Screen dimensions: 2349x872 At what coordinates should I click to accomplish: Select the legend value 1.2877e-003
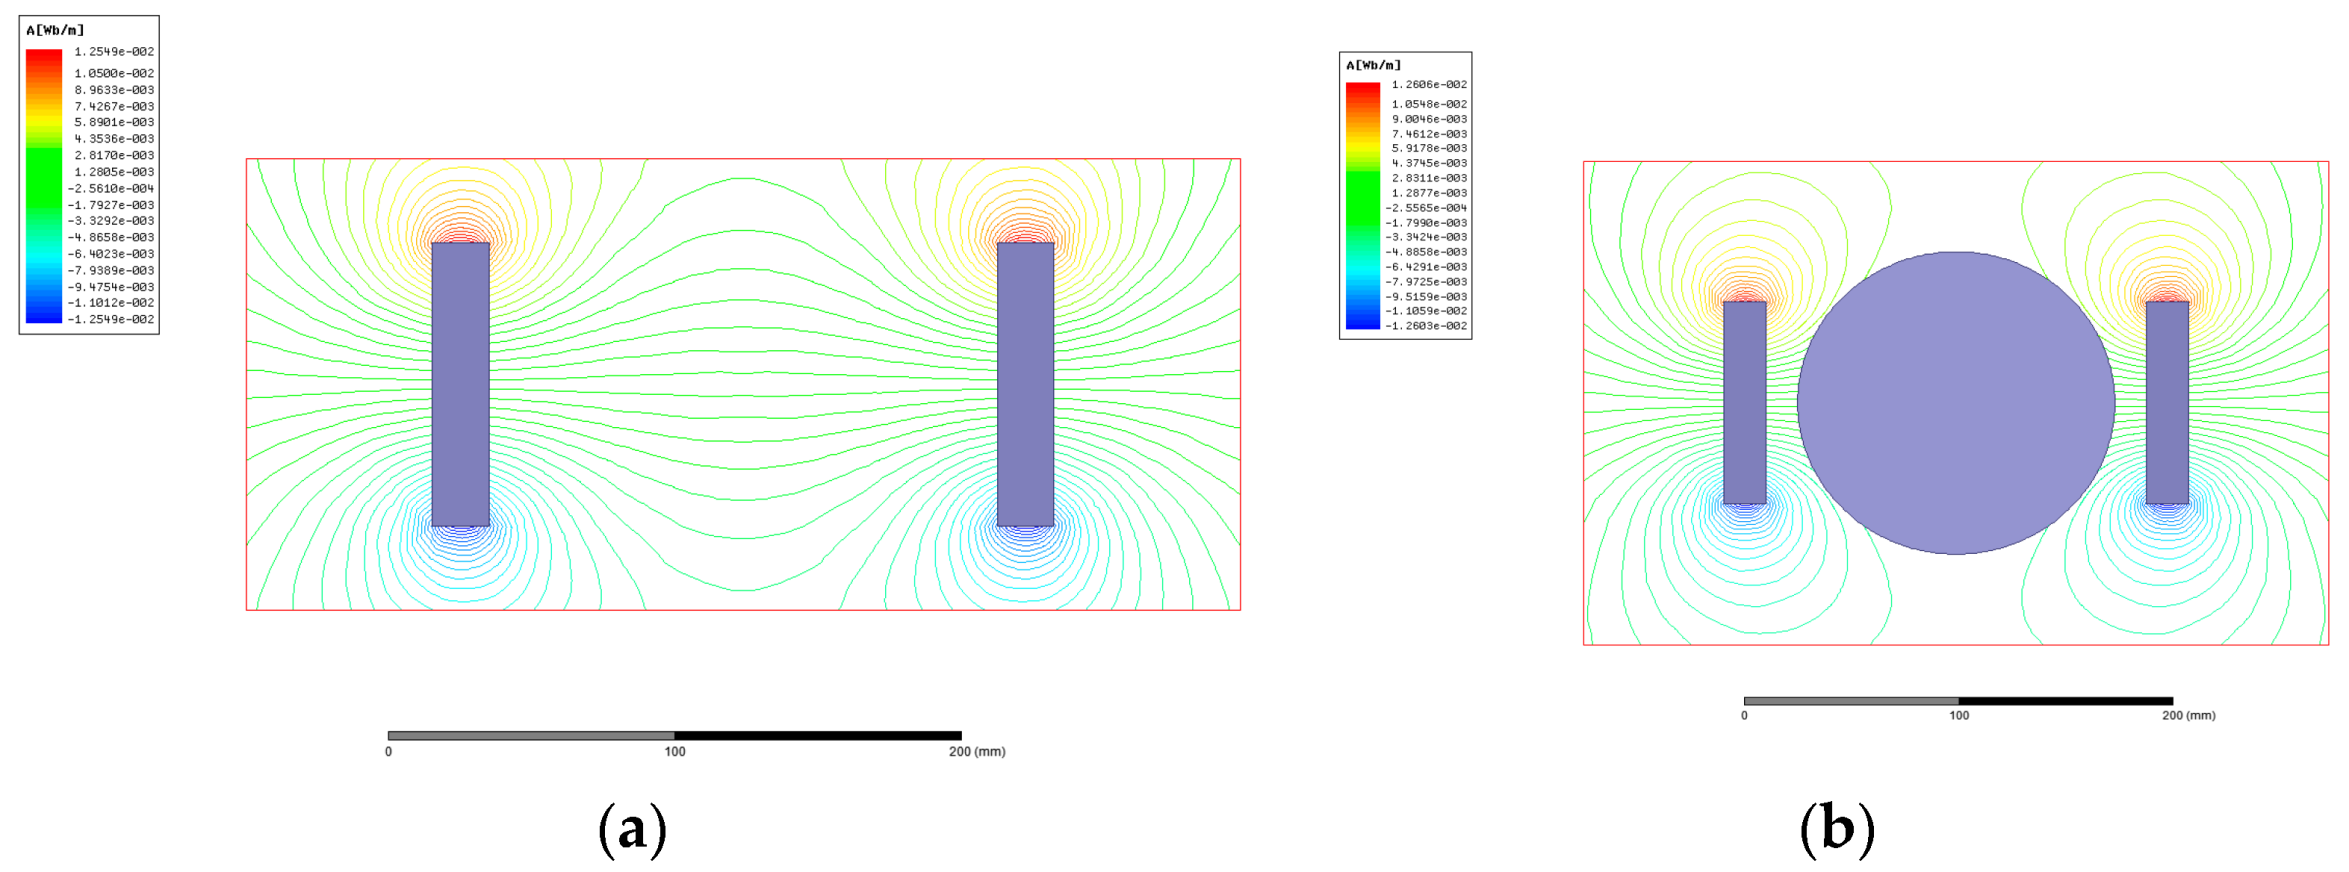coord(1429,193)
